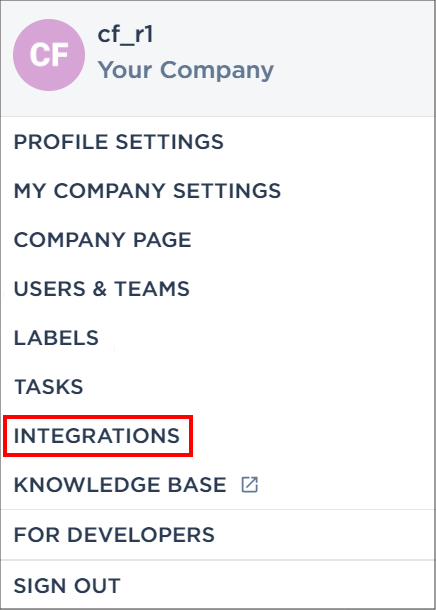Open My Company Settings
This screenshot has width=436, height=610.
pos(147,191)
